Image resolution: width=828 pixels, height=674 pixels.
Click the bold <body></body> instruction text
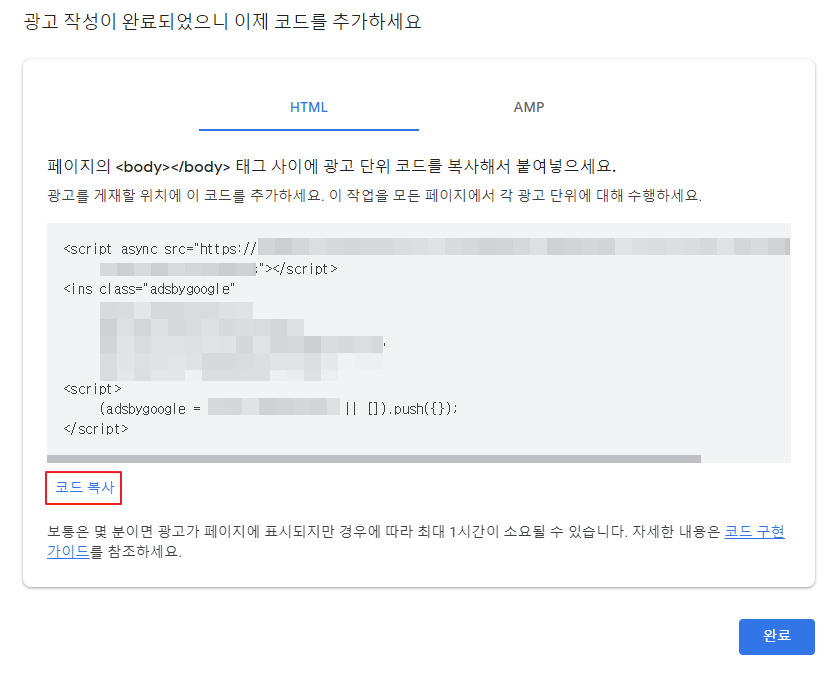click(x=332, y=166)
